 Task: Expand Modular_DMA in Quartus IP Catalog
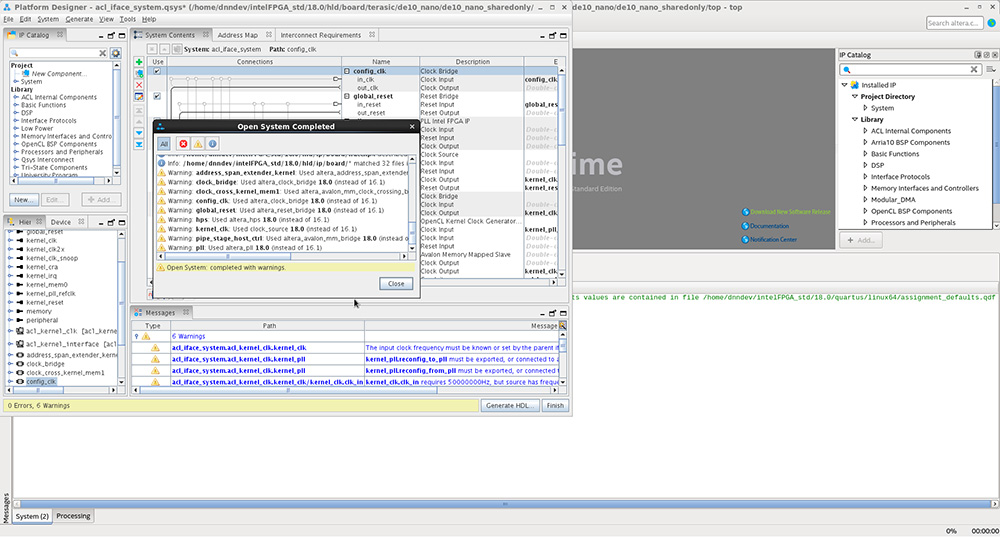click(x=865, y=200)
